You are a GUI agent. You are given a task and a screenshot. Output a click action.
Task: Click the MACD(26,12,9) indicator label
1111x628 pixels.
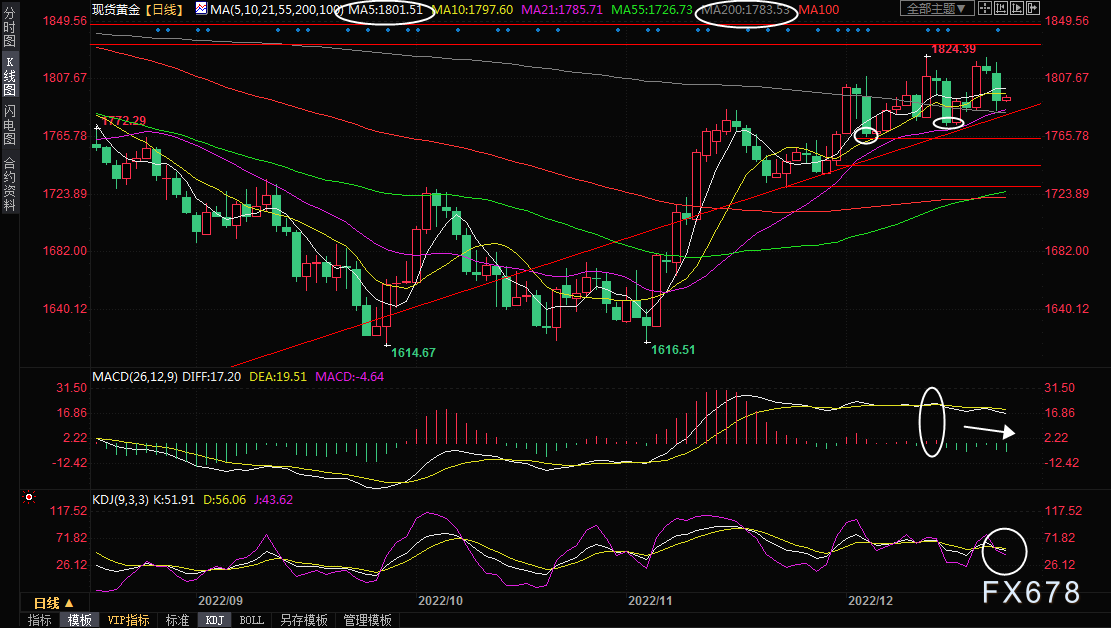[x=133, y=377]
